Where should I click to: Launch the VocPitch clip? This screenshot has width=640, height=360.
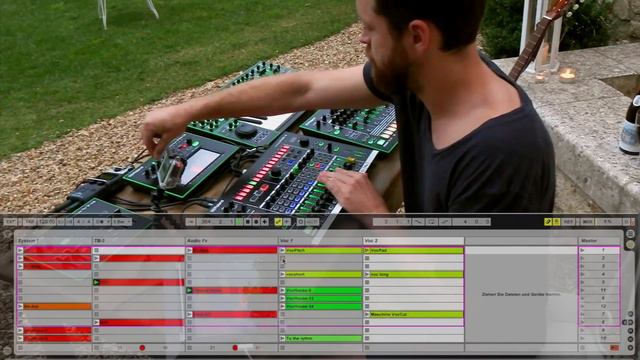pyautogui.click(x=282, y=250)
